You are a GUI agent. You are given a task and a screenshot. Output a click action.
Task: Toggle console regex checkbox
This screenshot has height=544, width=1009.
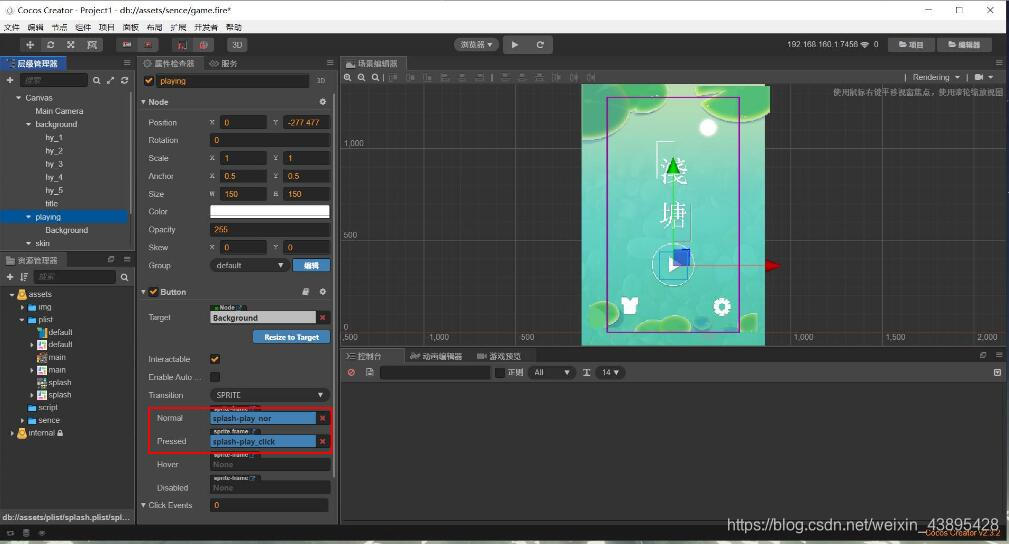(x=499, y=372)
